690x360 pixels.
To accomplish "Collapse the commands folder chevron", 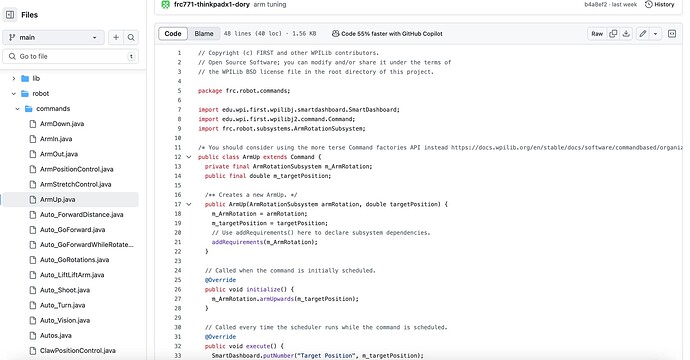I will click(x=18, y=109).
